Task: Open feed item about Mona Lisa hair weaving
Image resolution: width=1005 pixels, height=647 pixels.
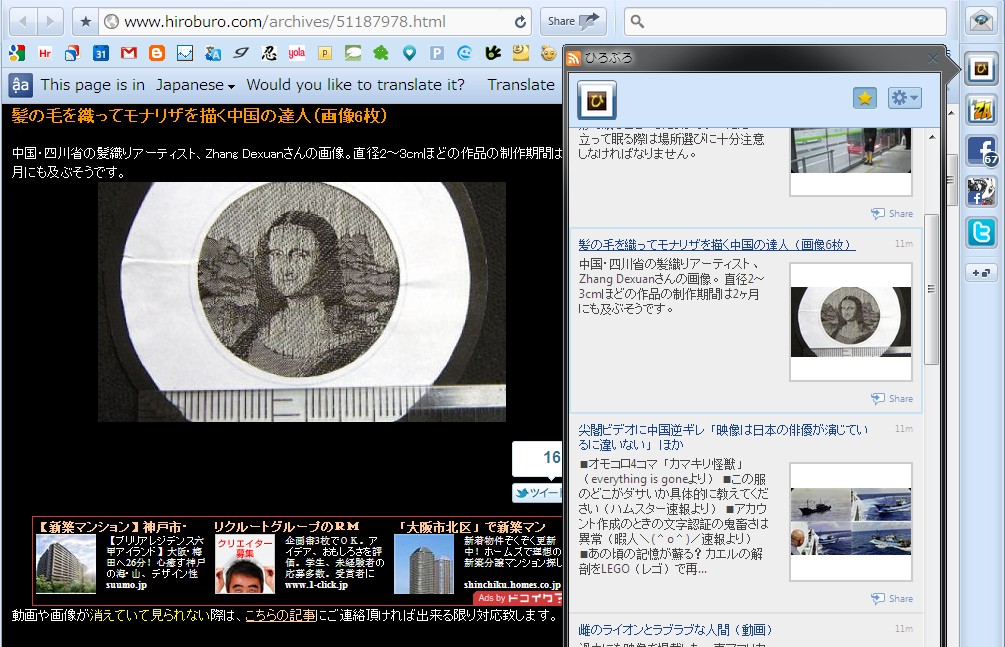Action: pos(717,244)
